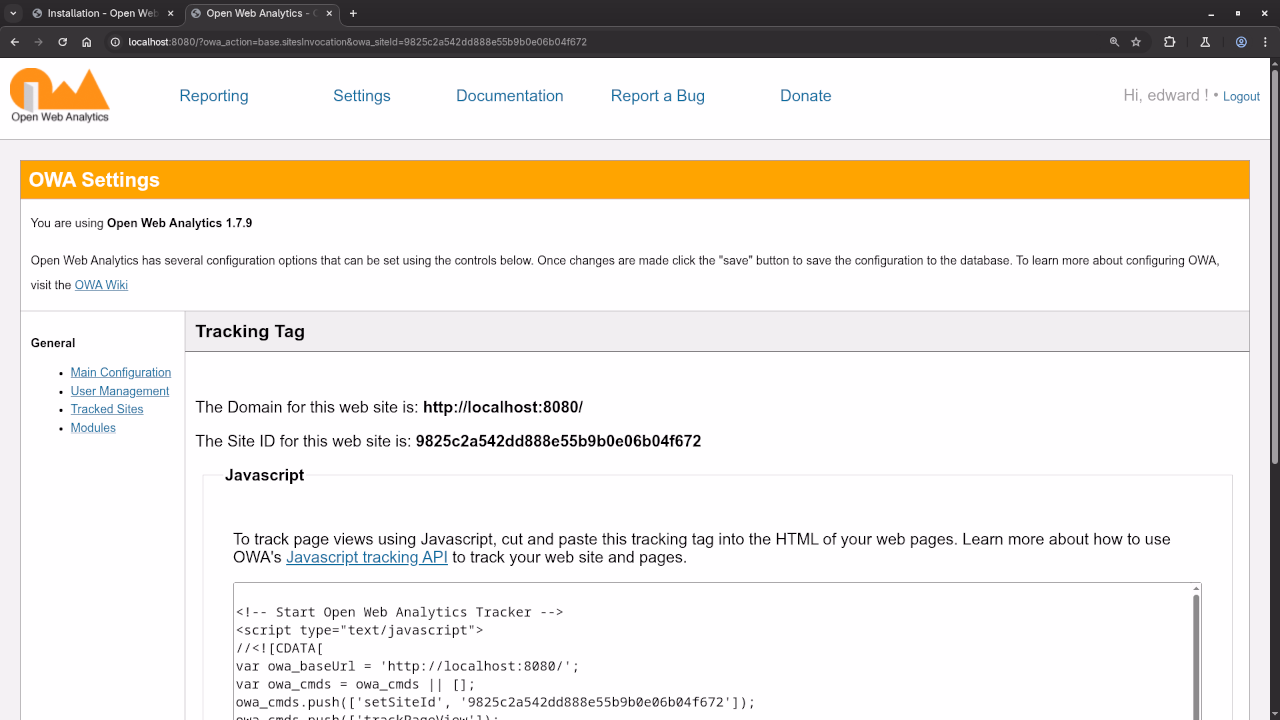Image resolution: width=1280 pixels, height=720 pixels.
Task: Open the zoom magnifier icon in address bar
Action: tap(1114, 42)
